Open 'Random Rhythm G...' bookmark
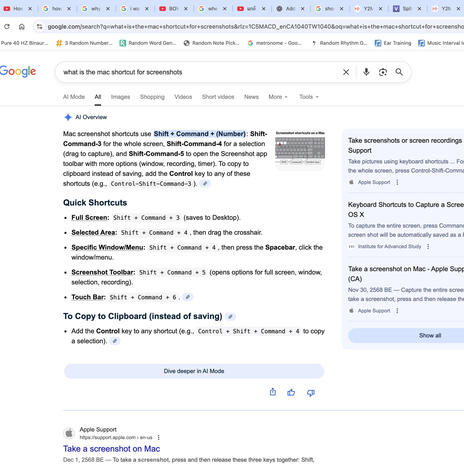 click(x=339, y=43)
